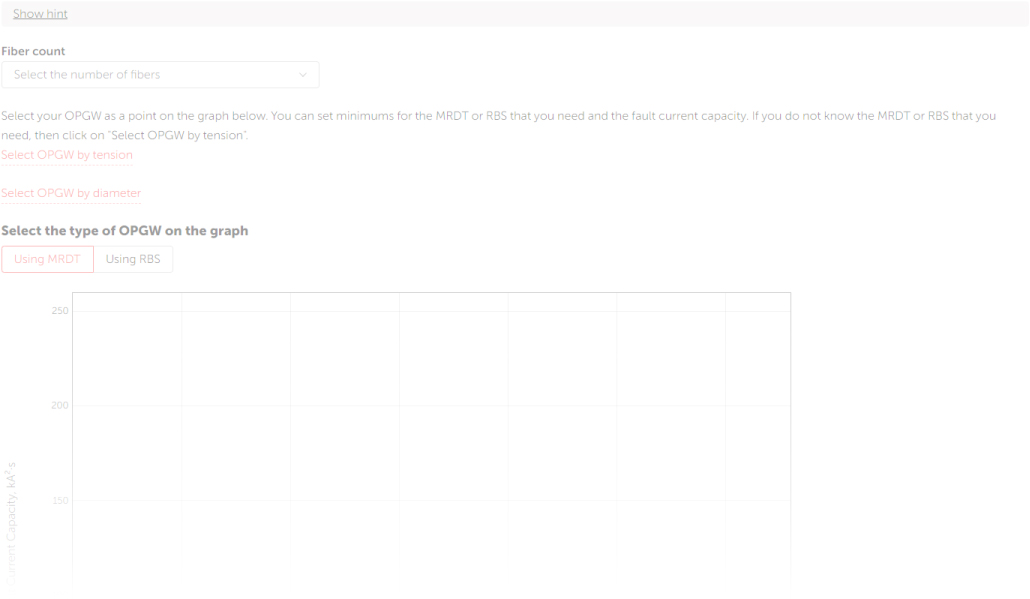Click 'Select the type of OPGW' heading
1030x599 pixels.
coord(125,231)
